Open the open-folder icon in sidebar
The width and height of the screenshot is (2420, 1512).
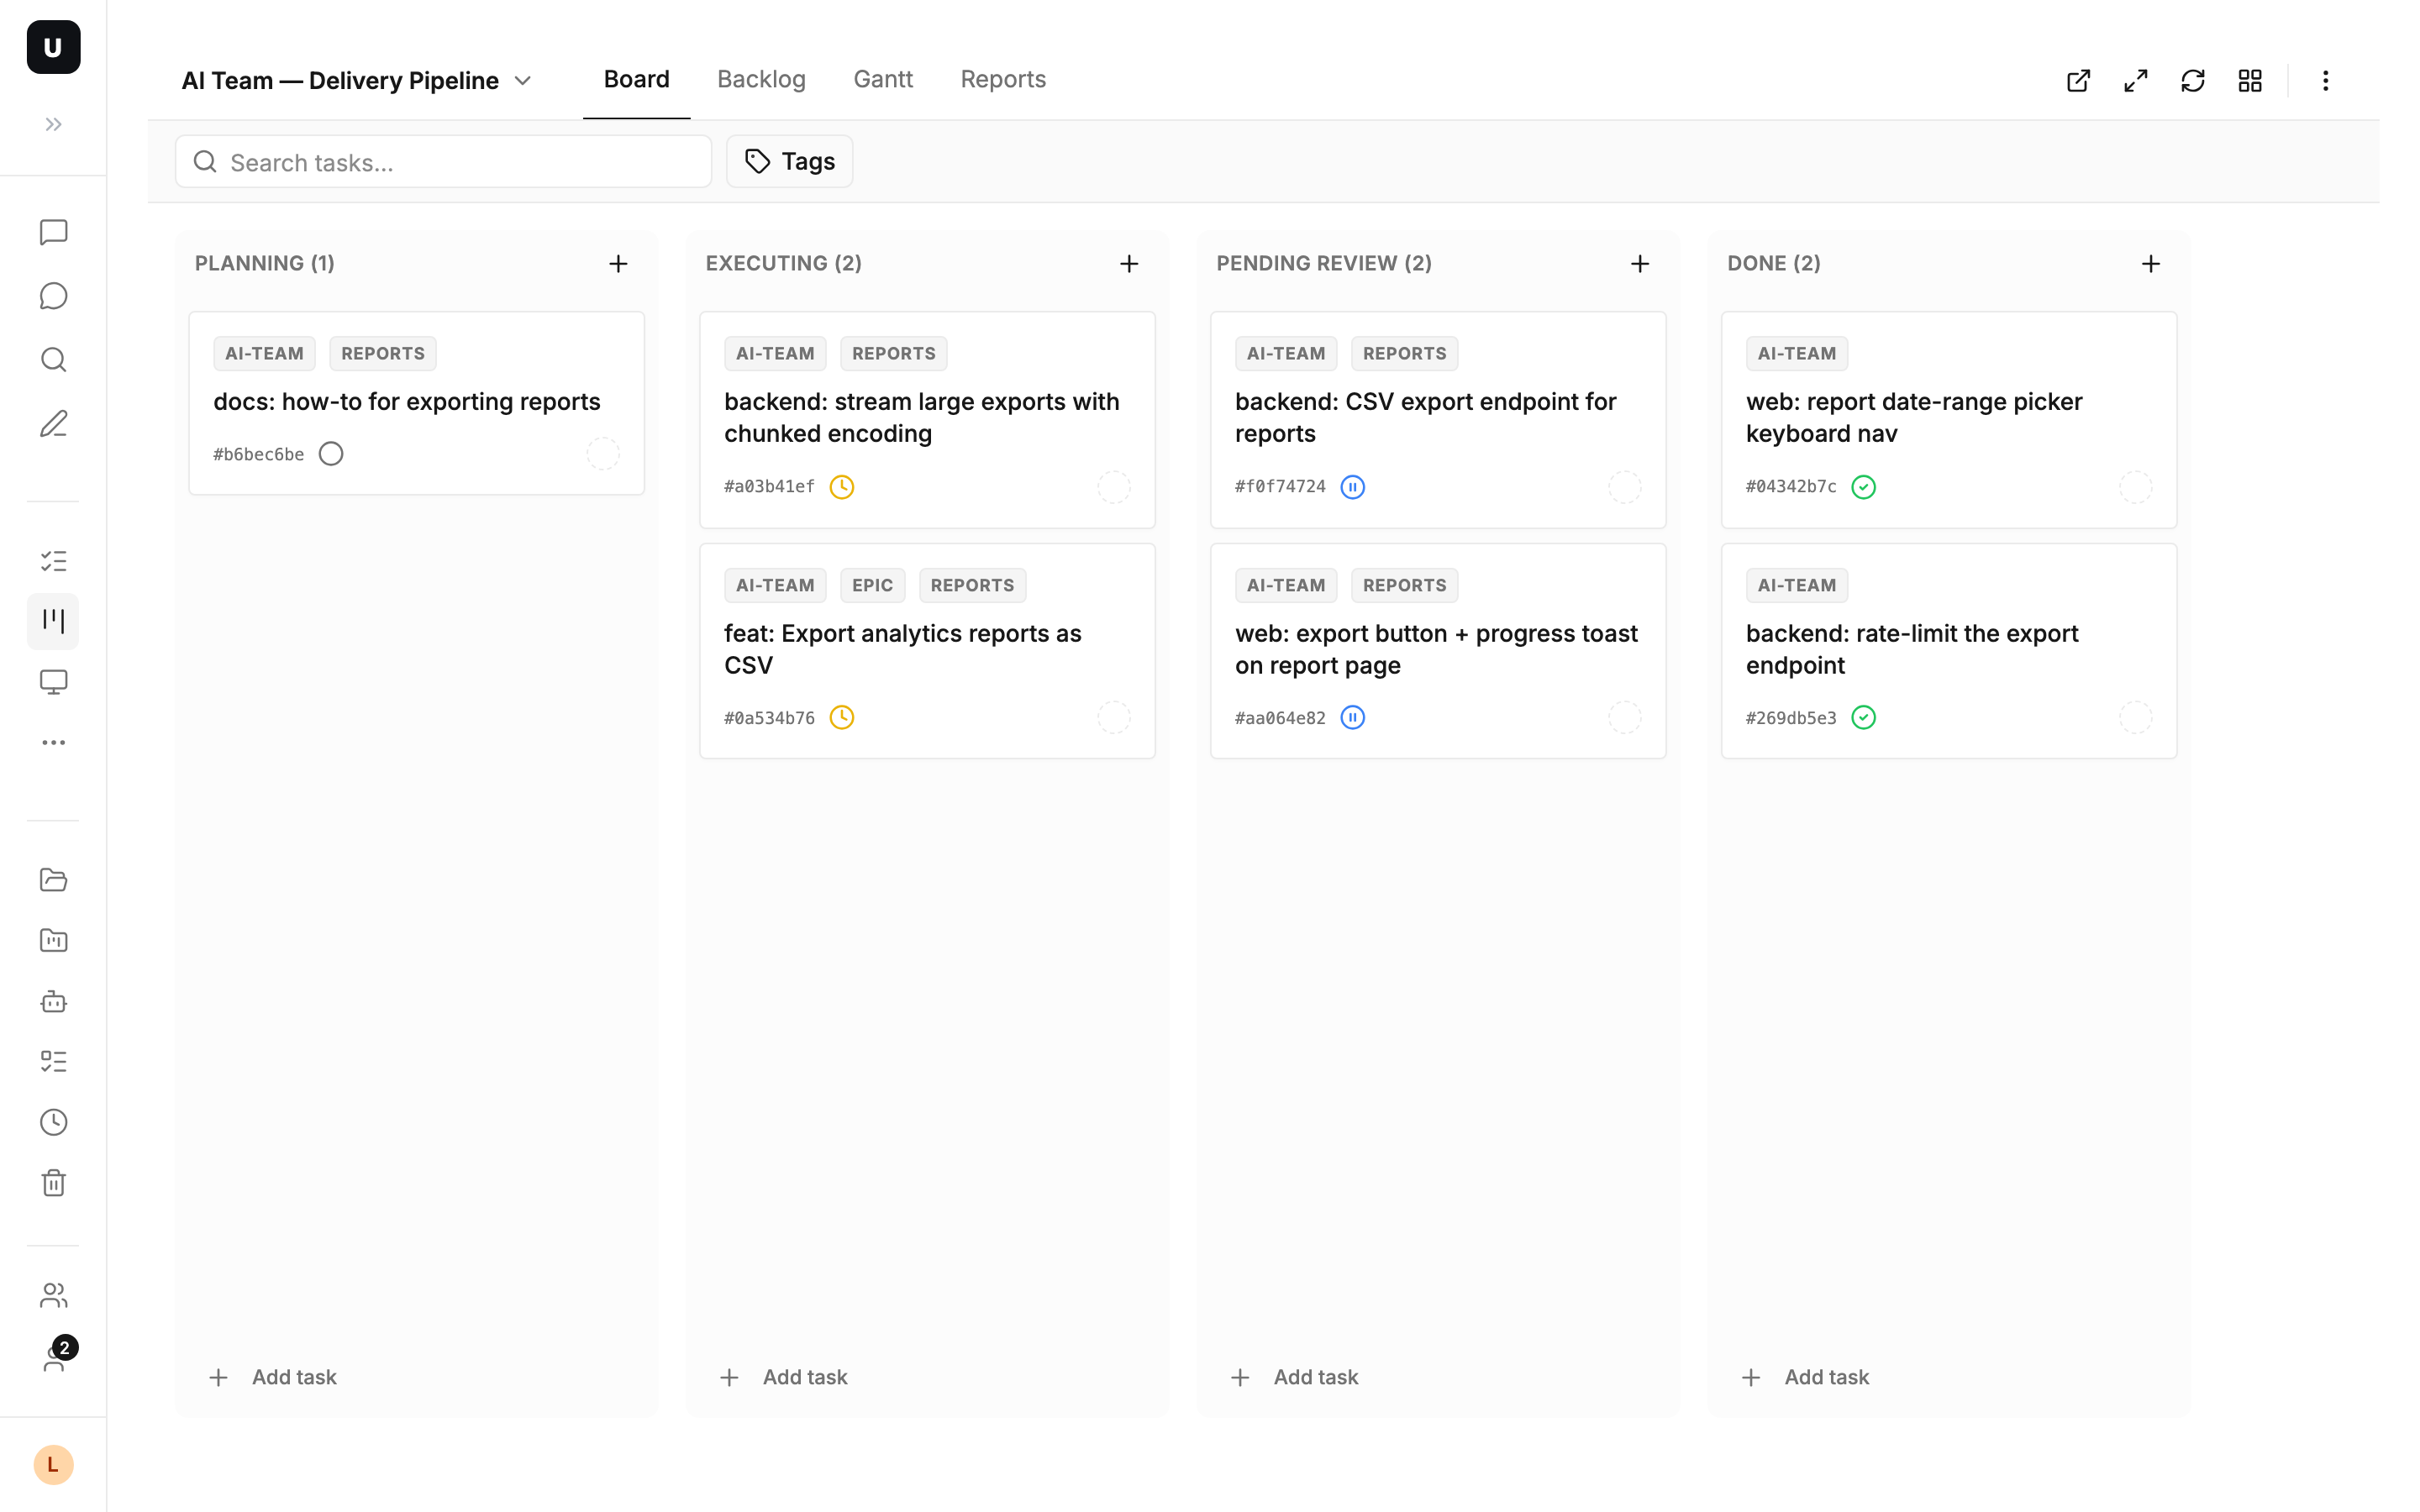pyautogui.click(x=53, y=880)
